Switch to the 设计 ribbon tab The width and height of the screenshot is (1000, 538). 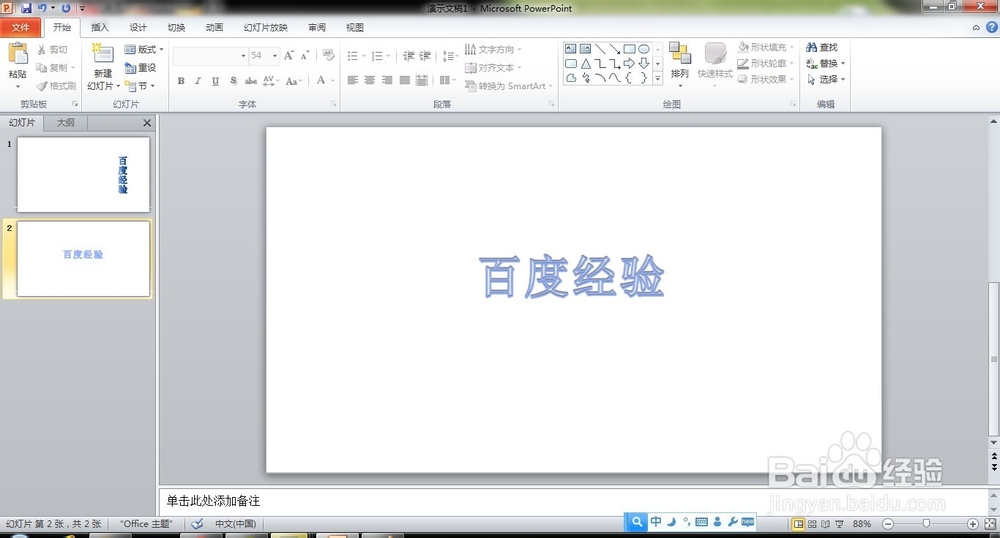(138, 27)
